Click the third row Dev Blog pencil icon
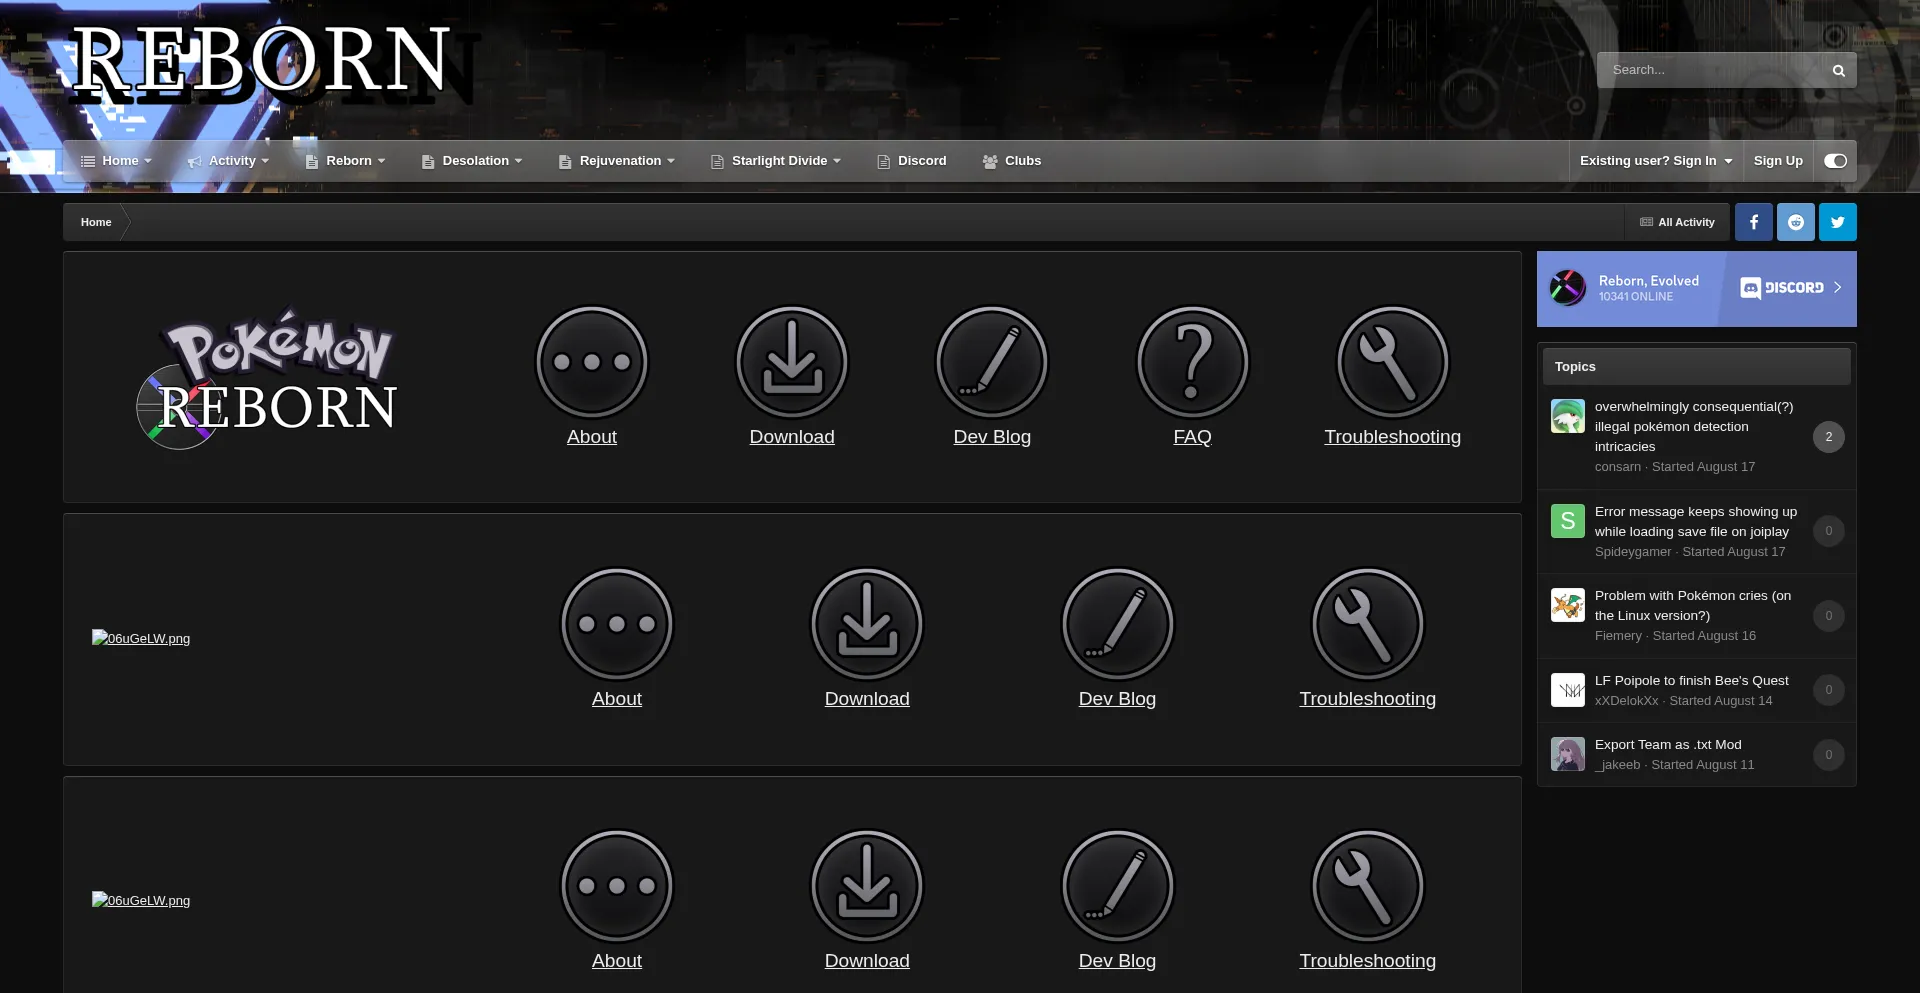 click(x=1117, y=886)
